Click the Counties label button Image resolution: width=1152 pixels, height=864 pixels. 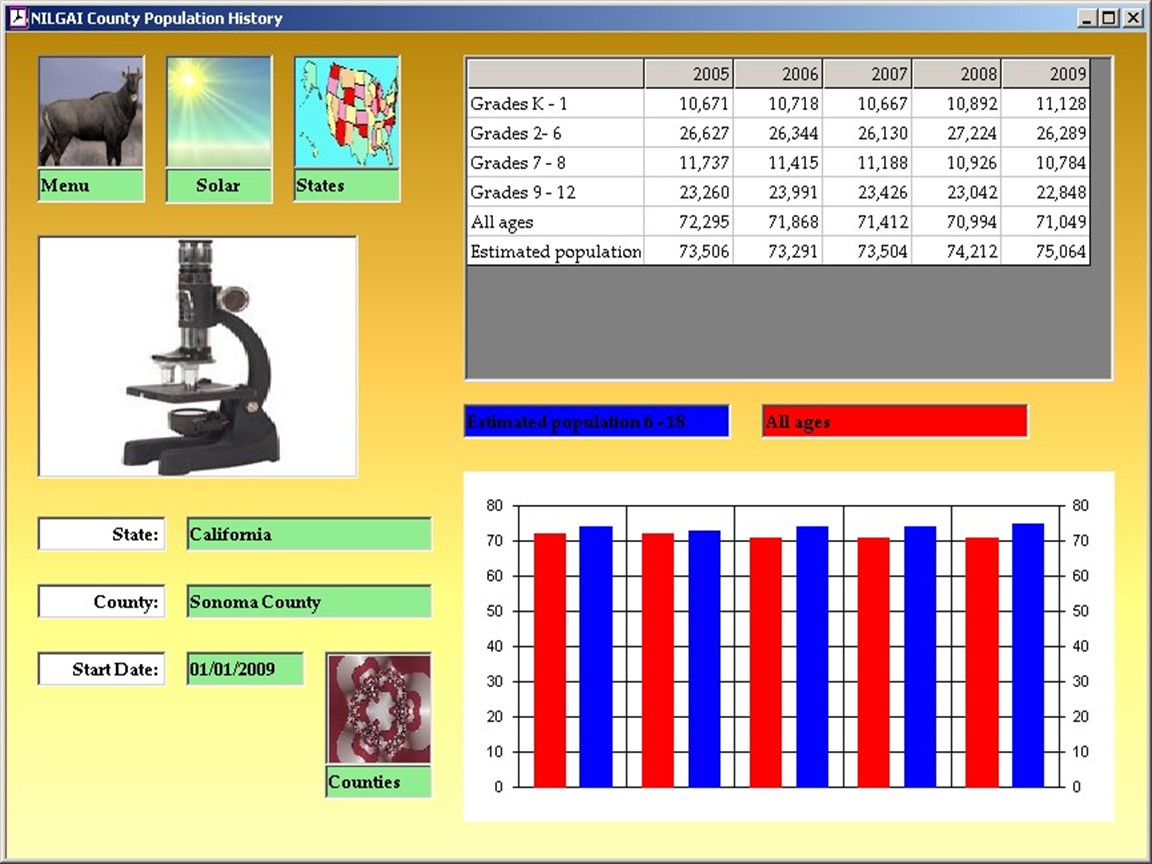(x=378, y=782)
